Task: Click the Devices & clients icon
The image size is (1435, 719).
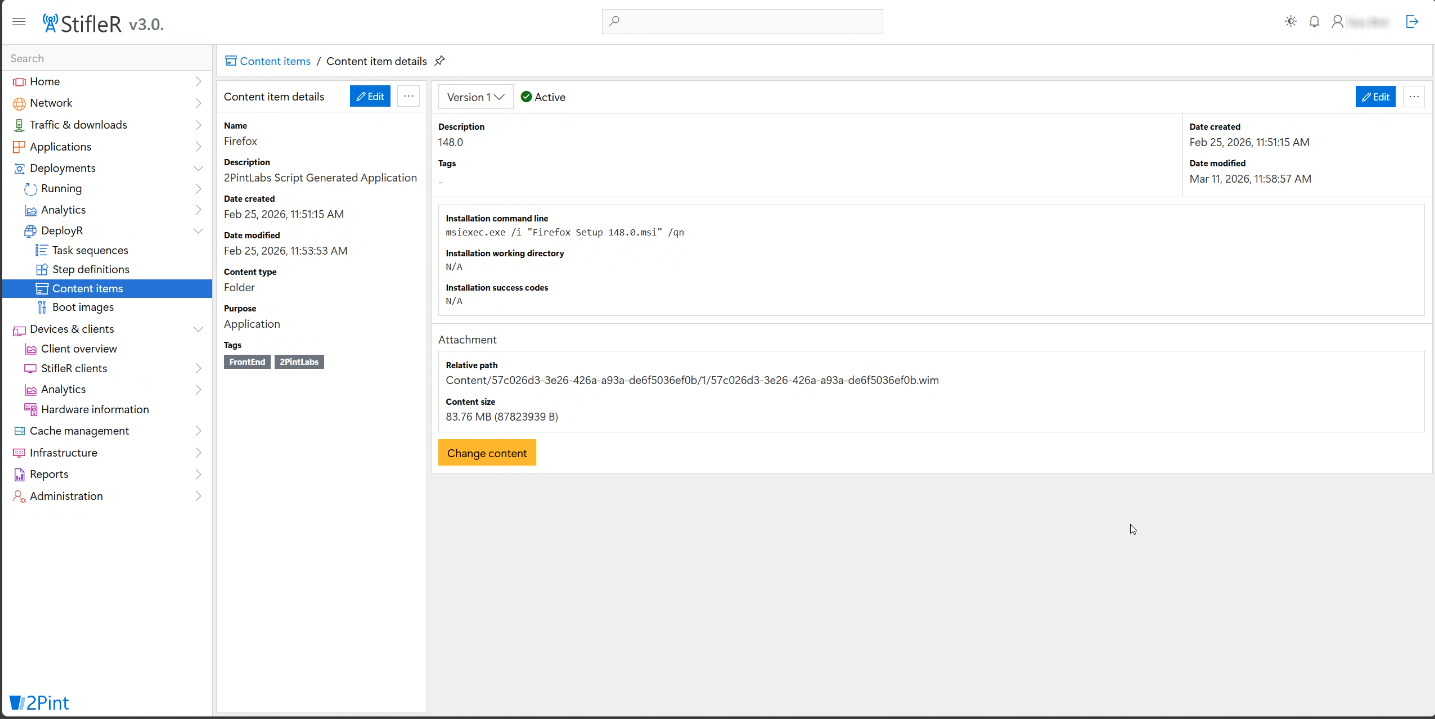Action: pyautogui.click(x=19, y=329)
